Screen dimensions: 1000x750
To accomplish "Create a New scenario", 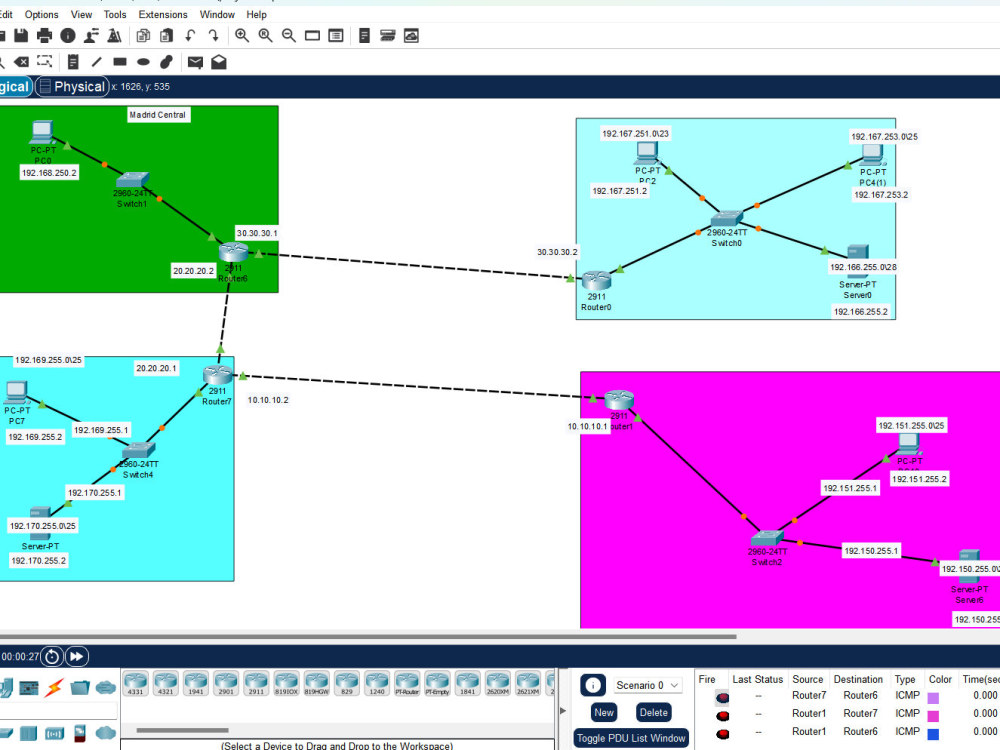I will [x=603, y=712].
